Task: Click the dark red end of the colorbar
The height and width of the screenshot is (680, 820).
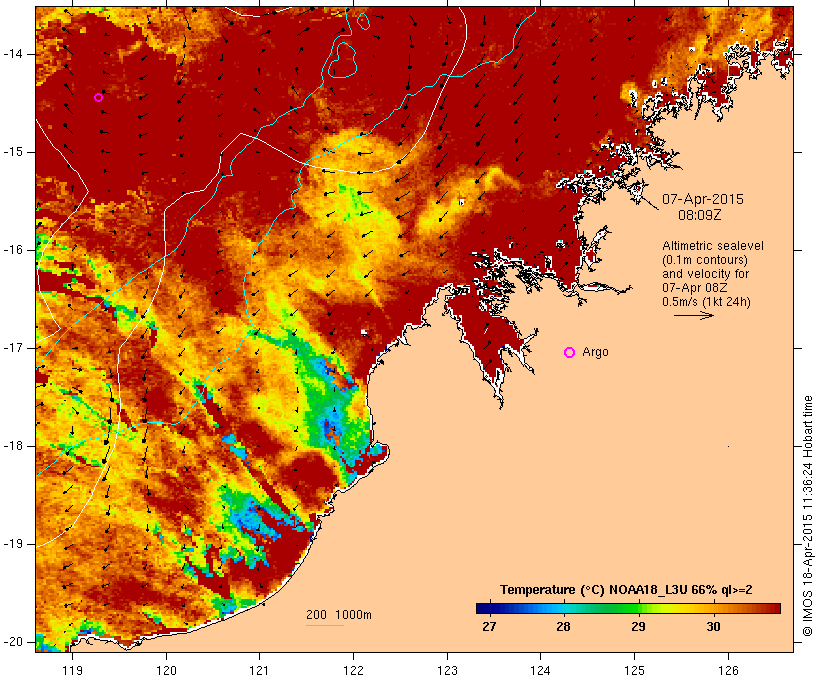Action: (773, 608)
